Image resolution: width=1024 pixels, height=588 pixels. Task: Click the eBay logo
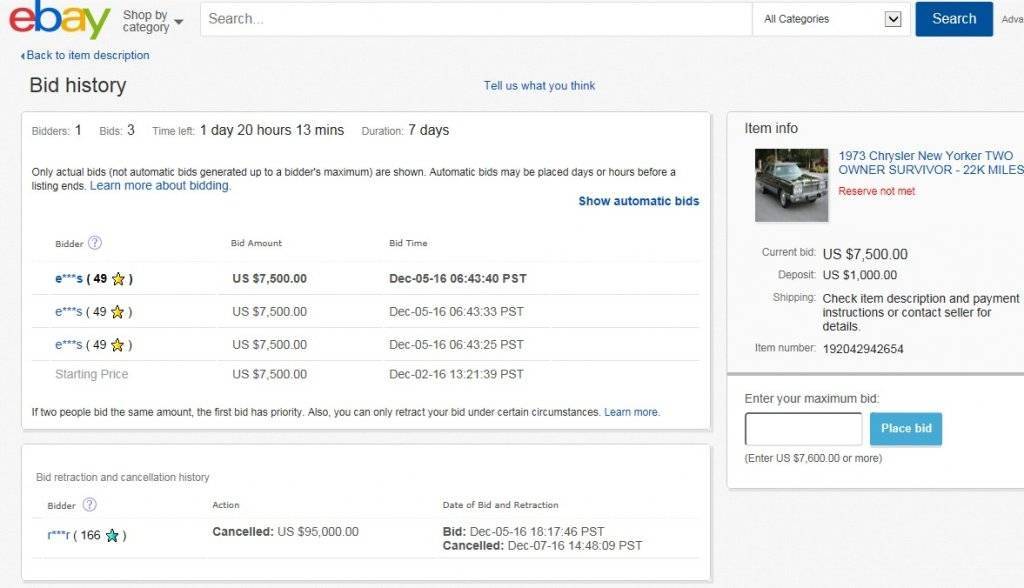tap(60, 20)
